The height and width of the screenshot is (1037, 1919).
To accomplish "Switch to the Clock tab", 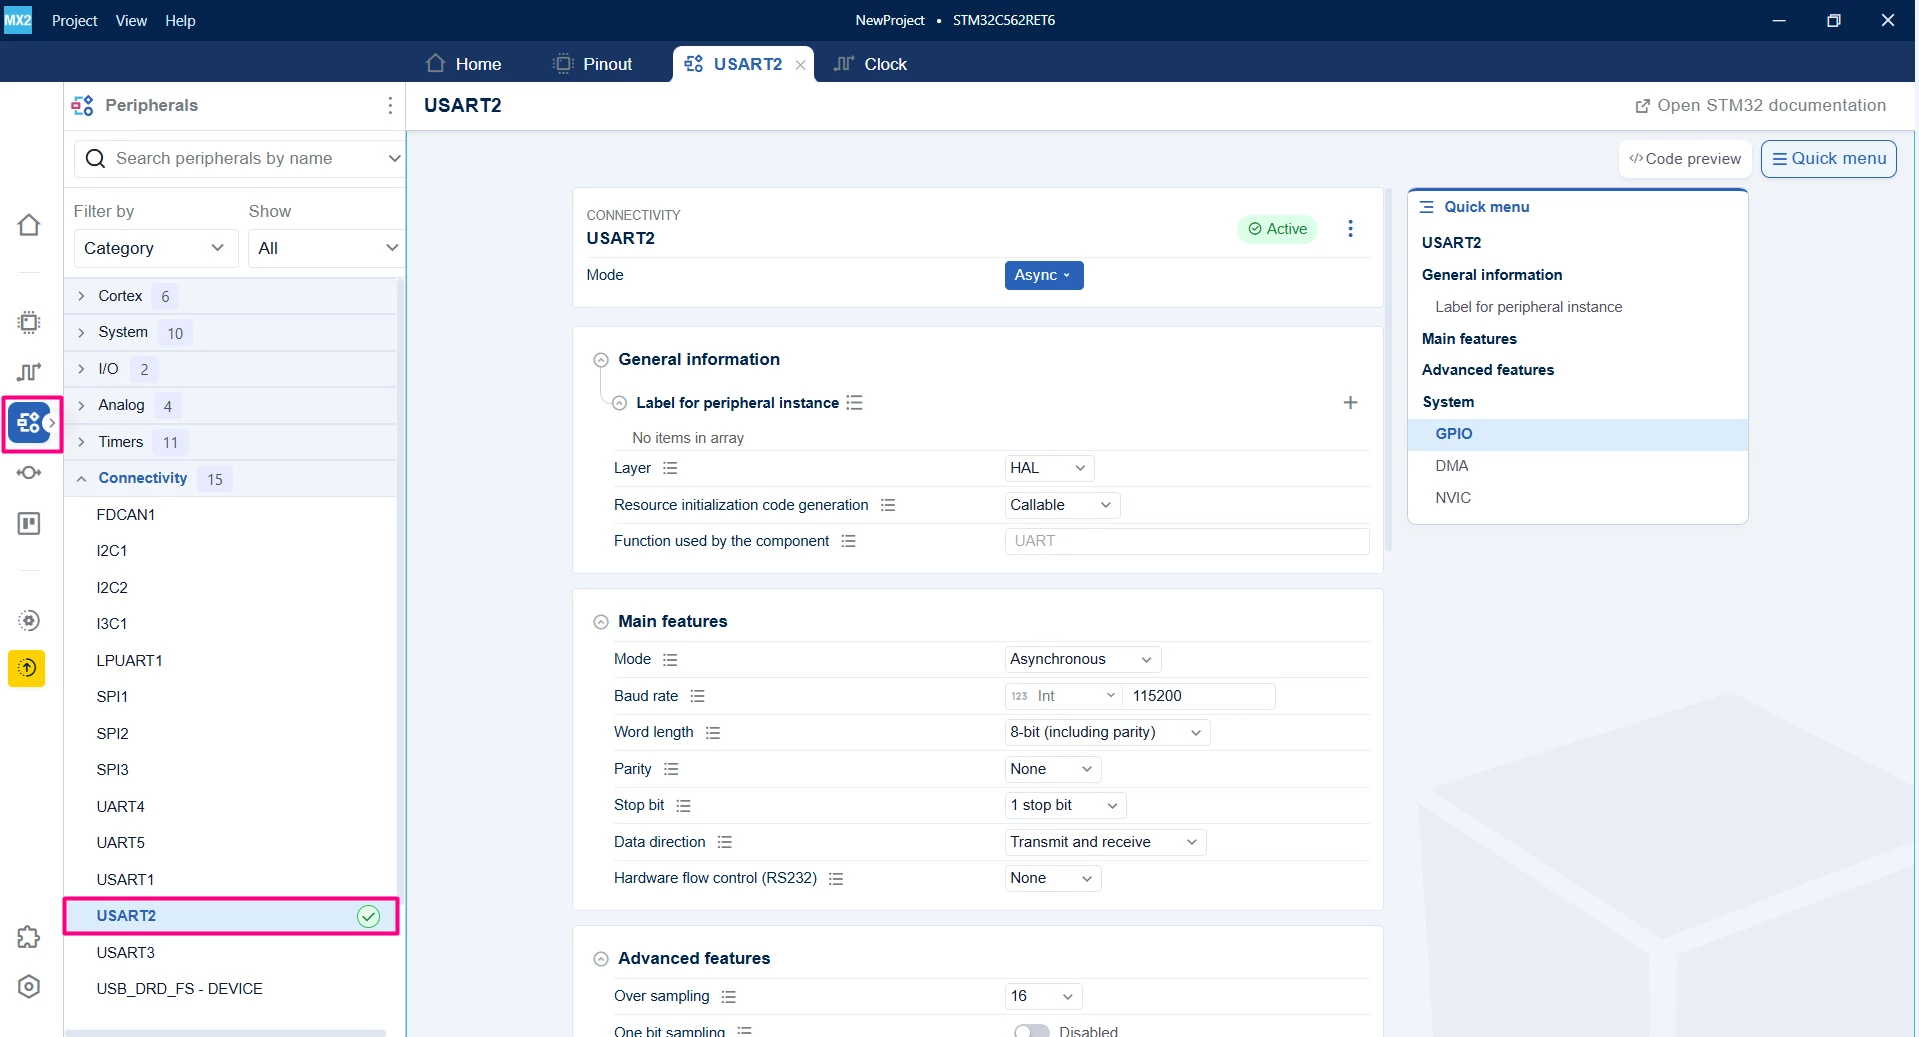I will 870,64.
